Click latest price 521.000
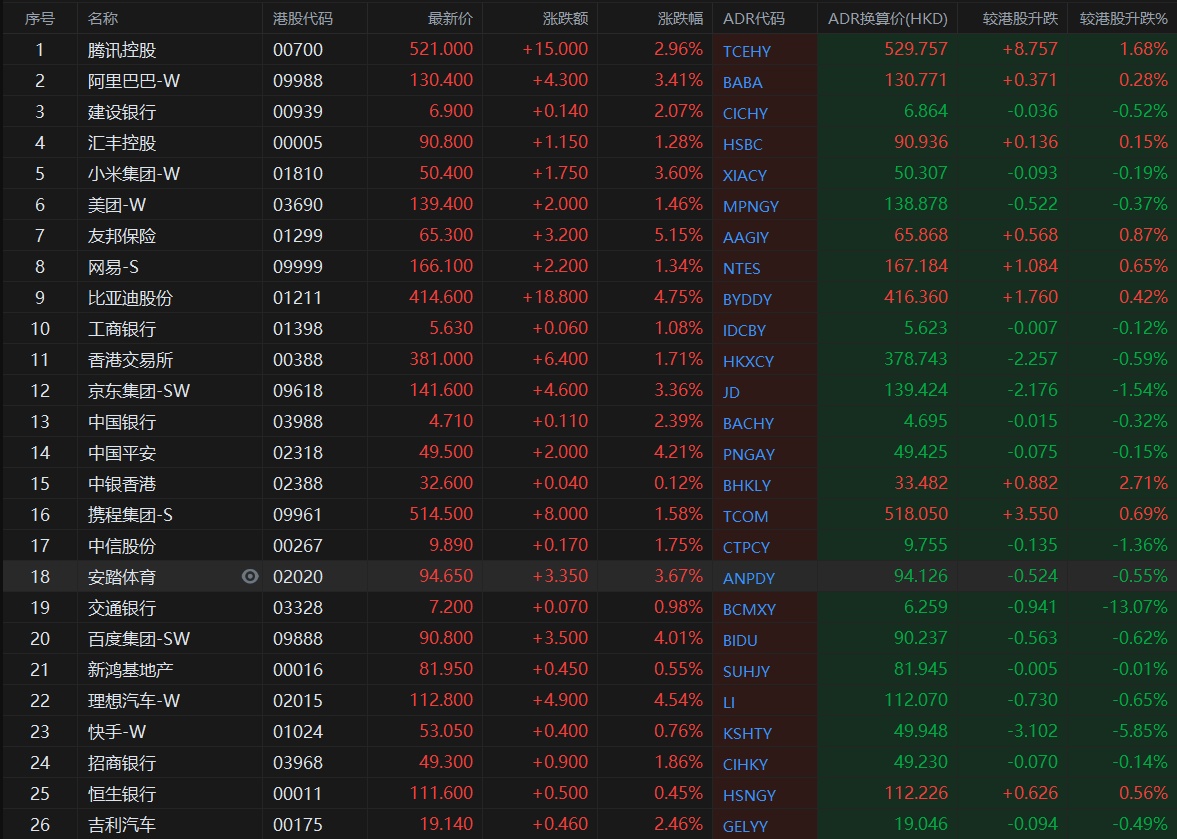This screenshot has height=839, width=1177. (441, 49)
